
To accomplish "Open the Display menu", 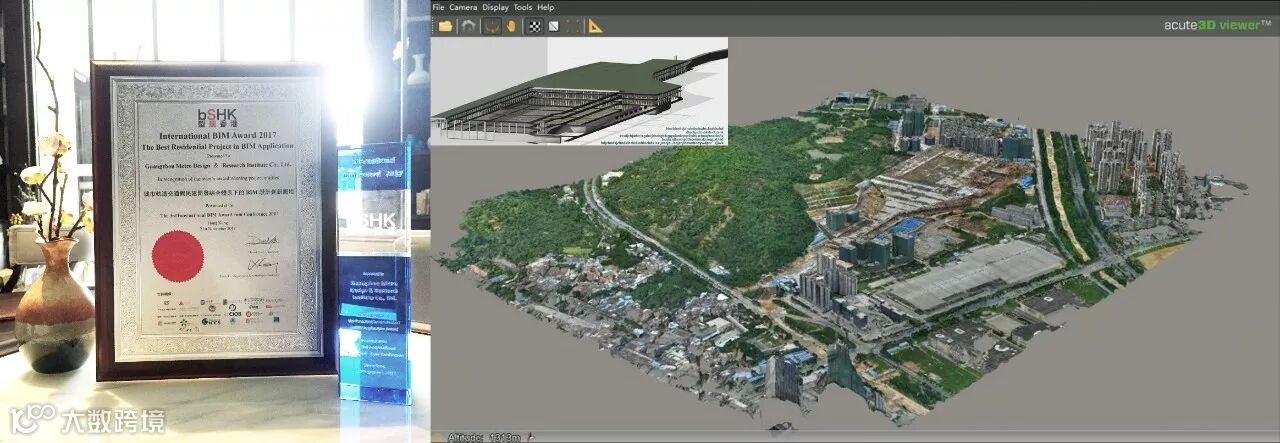I will (x=495, y=7).
